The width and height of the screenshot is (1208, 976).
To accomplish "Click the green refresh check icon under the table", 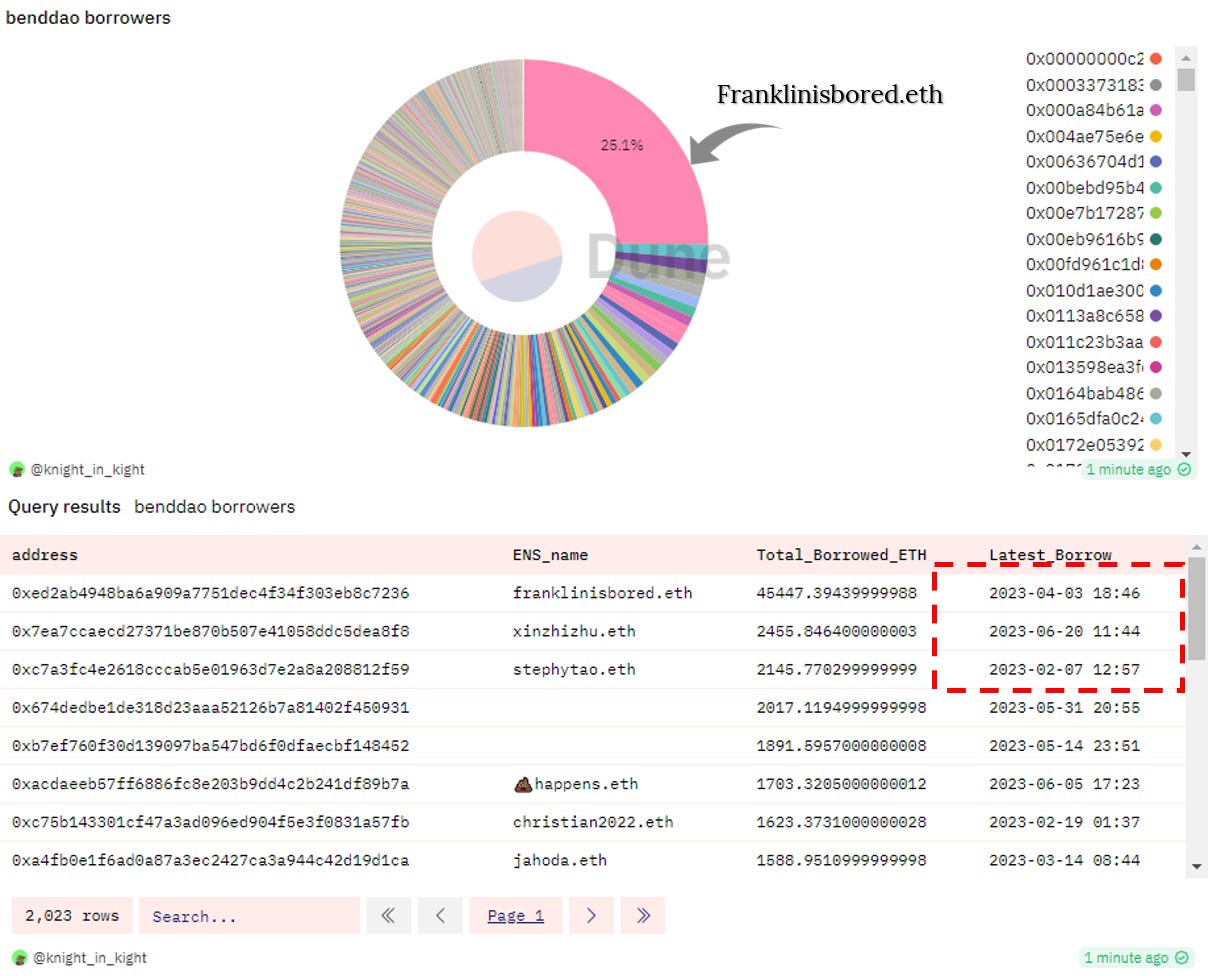I will (x=1182, y=957).
